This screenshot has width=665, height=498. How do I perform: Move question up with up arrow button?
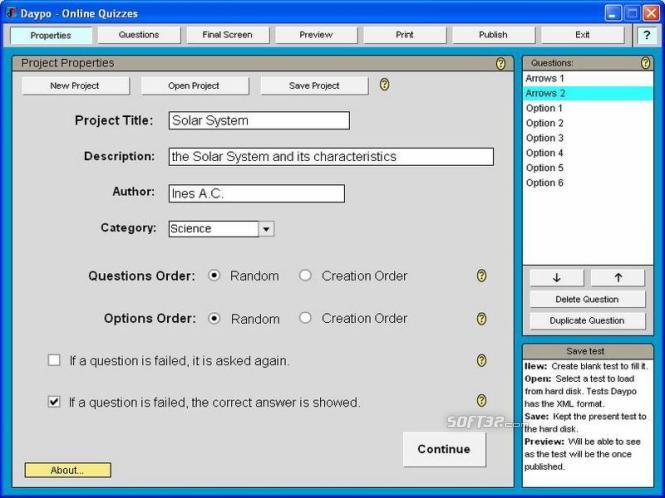(618, 278)
